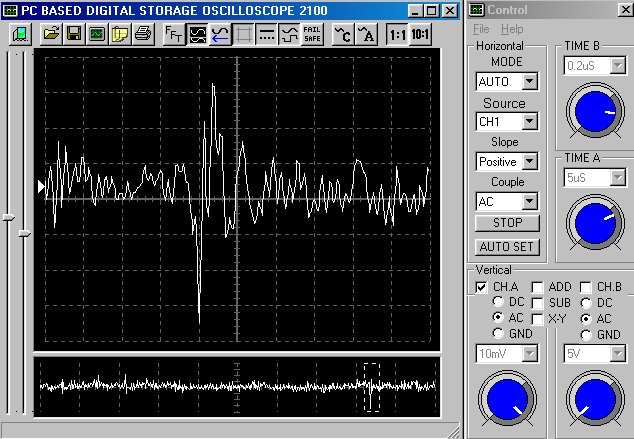The height and width of the screenshot is (439, 634).
Task: Select the 1:1 probe ratio button
Action: pos(397,33)
